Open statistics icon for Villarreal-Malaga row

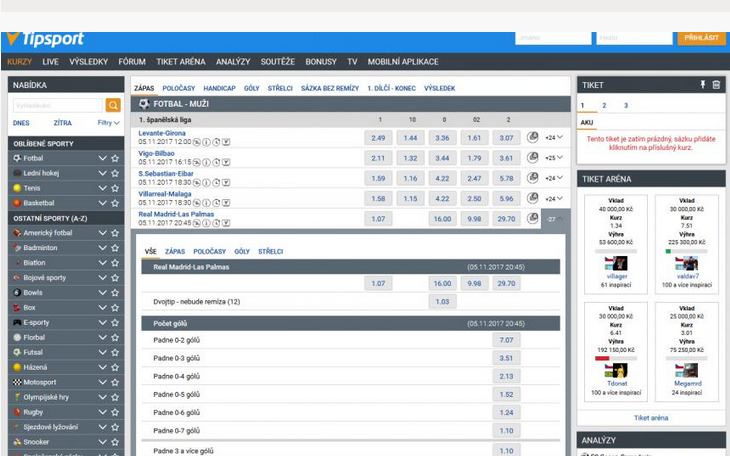coord(533,198)
